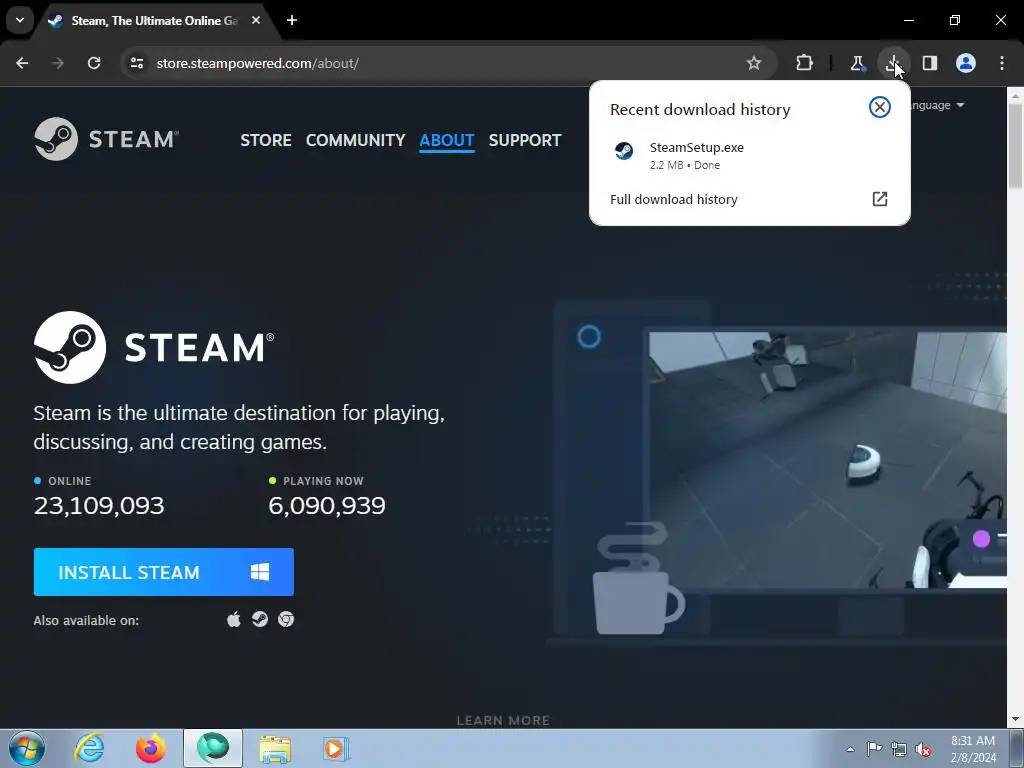Click the external link icon for full history
1024x768 pixels.
pyautogui.click(x=880, y=199)
